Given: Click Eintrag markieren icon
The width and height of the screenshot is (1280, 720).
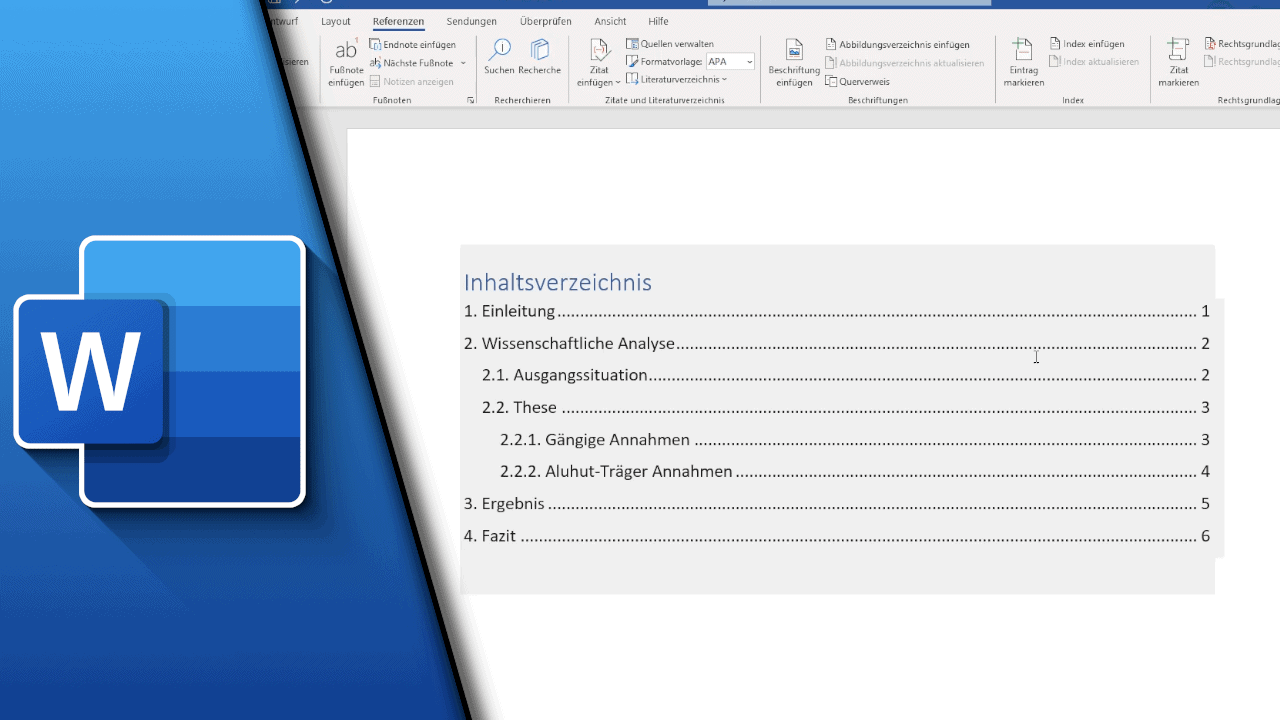Looking at the screenshot, I should point(1022,51).
